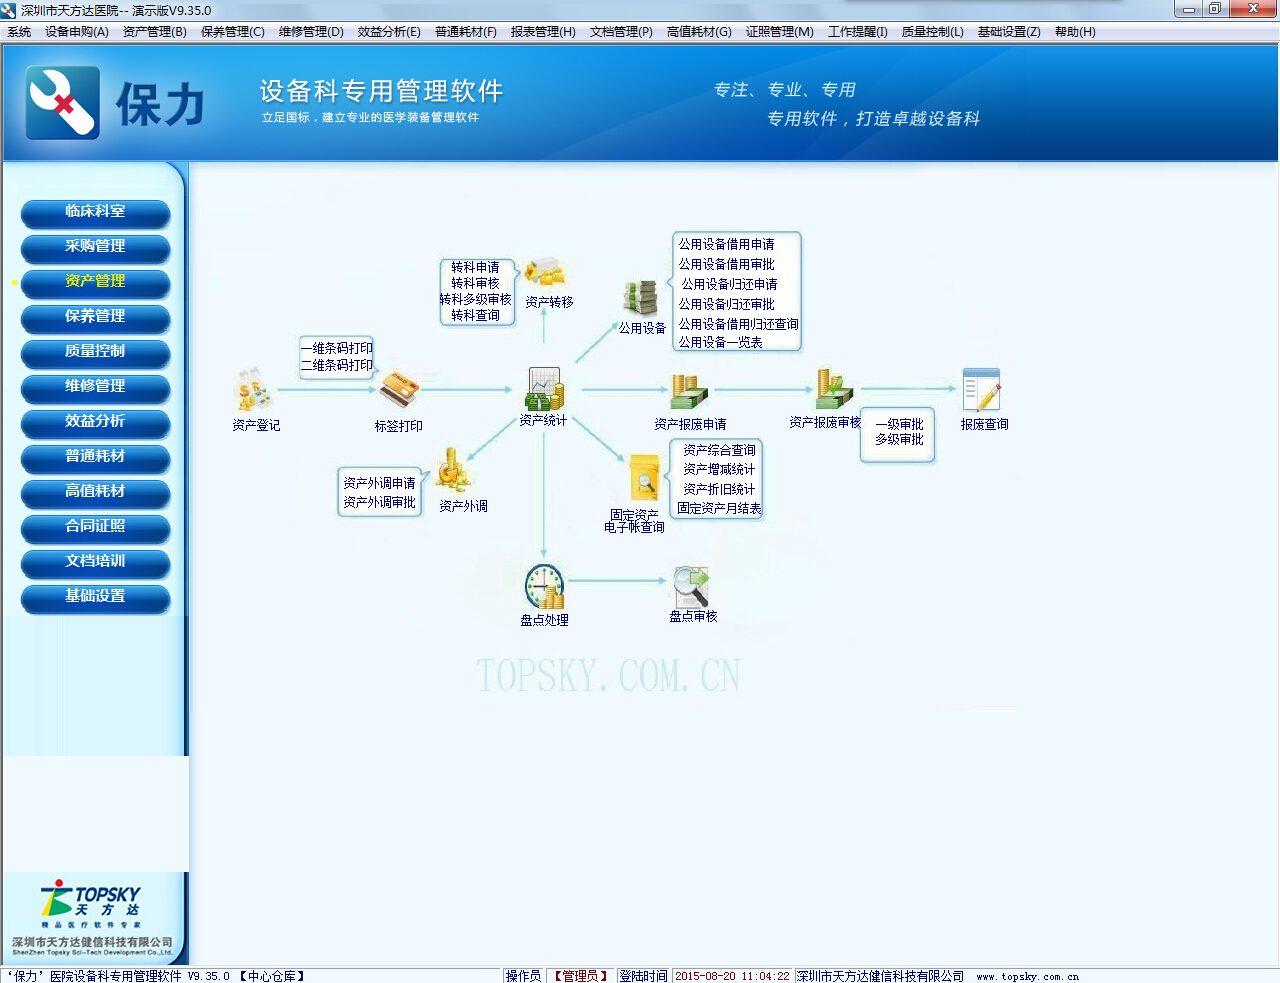Open the 标签打印 icon

click(399, 389)
